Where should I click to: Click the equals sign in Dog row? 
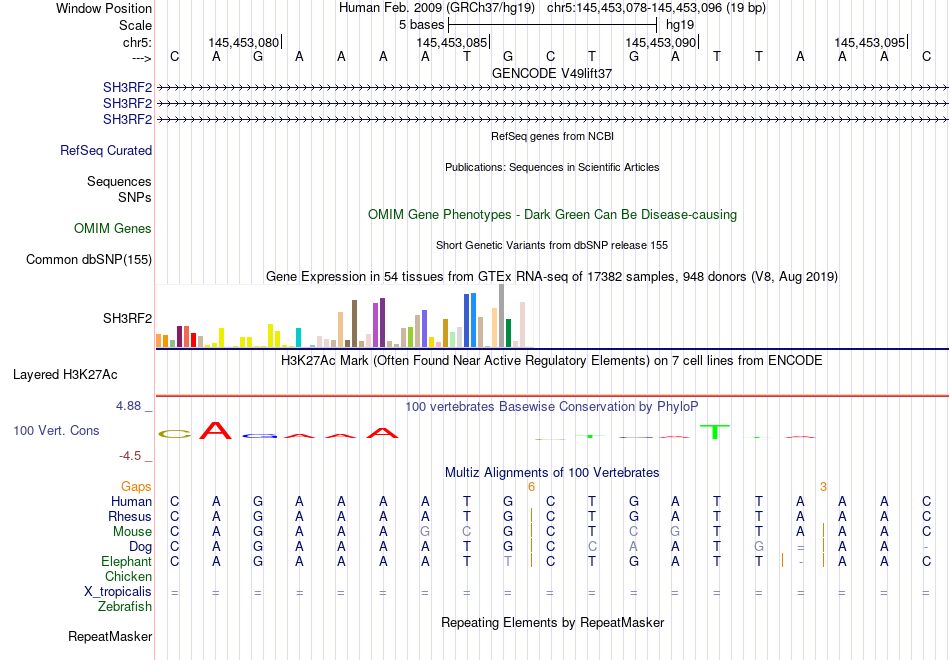coord(800,547)
